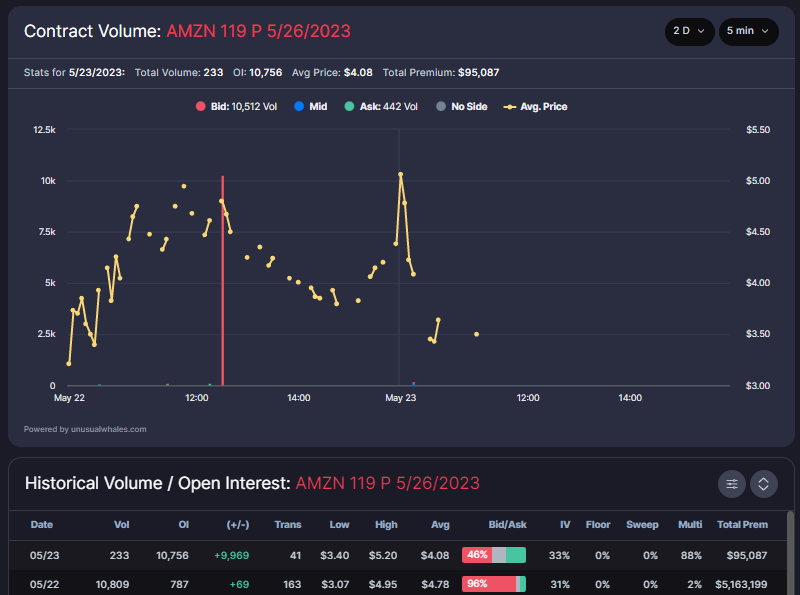
Task: Click the Historical Volume AMZN 119 P title
Action: (x=252, y=483)
